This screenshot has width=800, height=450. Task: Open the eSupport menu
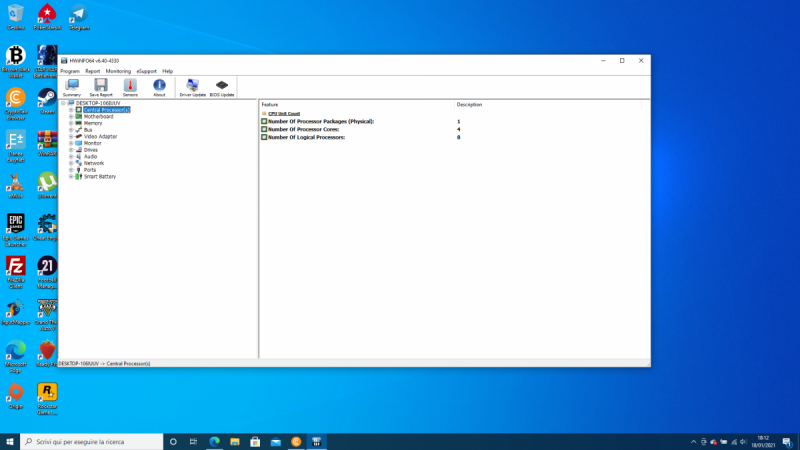(x=146, y=71)
